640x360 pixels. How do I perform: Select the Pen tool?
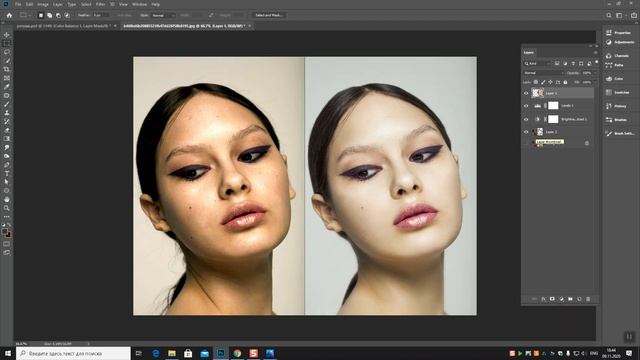[x=7, y=165]
